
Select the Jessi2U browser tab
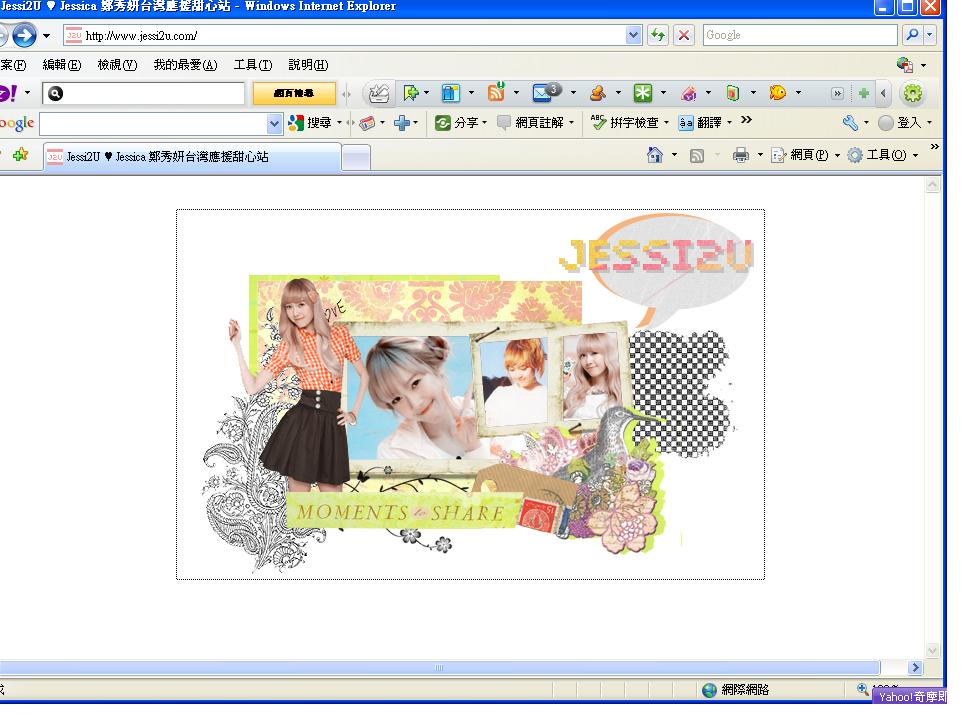click(x=190, y=157)
